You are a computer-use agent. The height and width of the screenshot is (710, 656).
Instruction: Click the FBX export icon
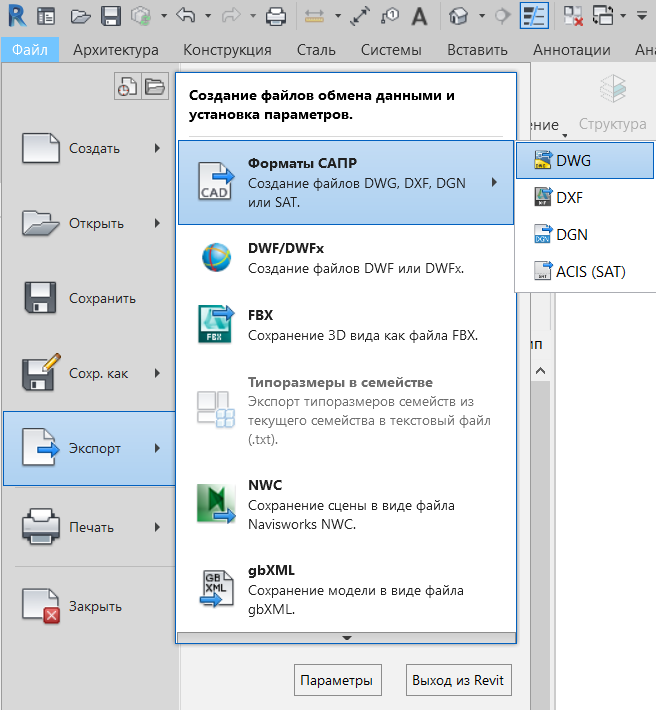[216, 324]
